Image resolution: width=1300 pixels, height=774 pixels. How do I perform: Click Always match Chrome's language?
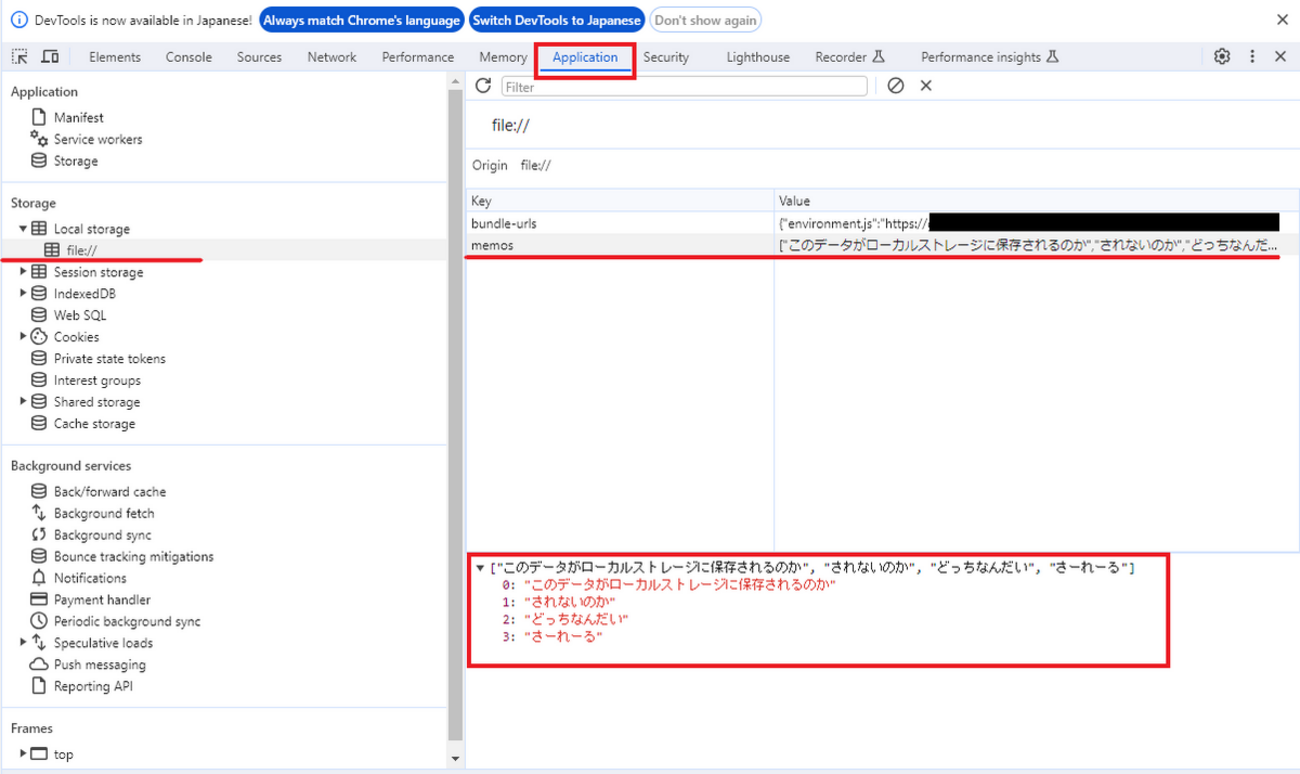(x=361, y=20)
